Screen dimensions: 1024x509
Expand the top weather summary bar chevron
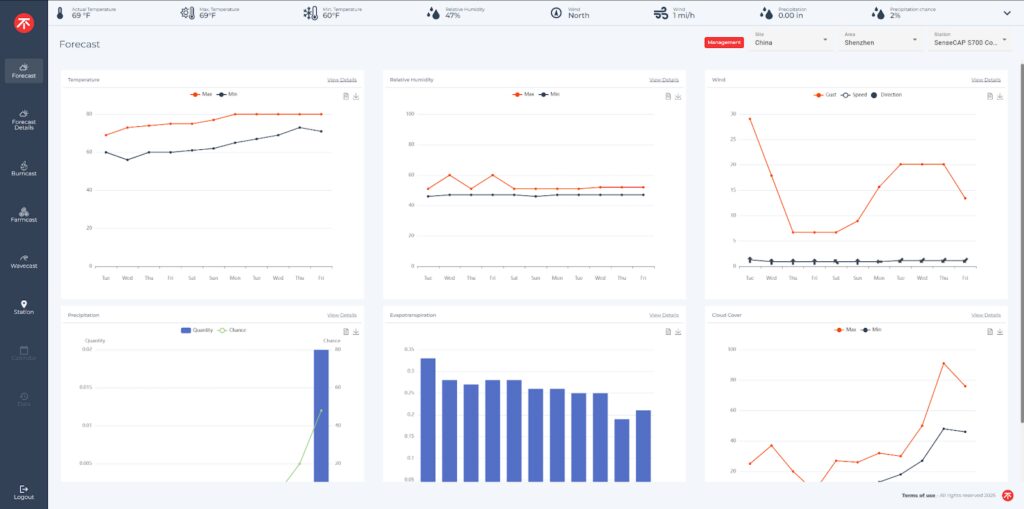(1006, 13)
